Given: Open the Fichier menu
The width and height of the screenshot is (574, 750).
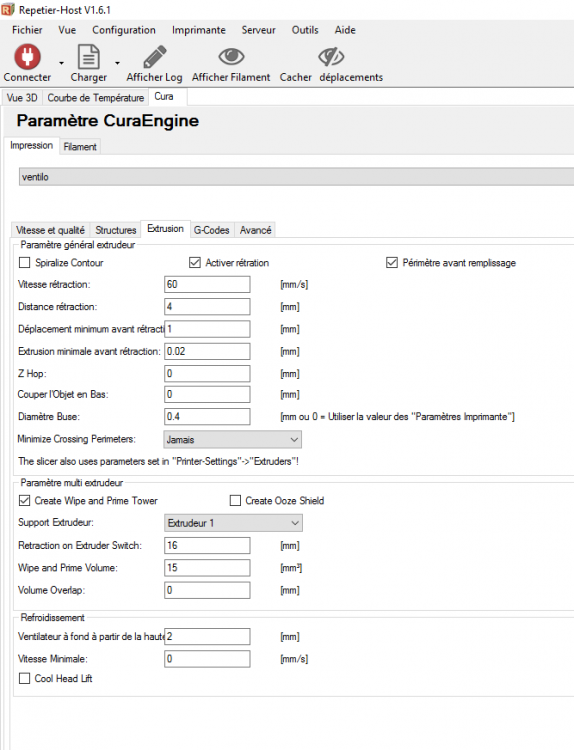Looking at the screenshot, I should [x=27, y=30].
